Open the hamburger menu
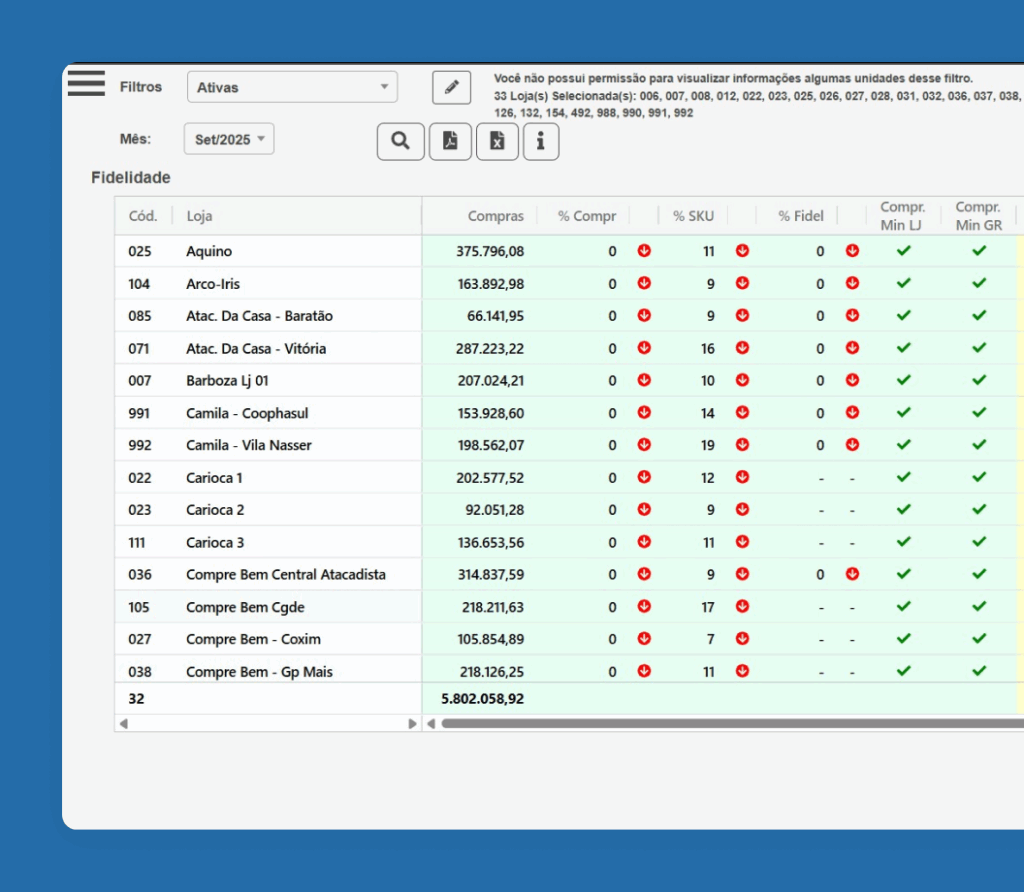1024x892 pixels. 86,83
